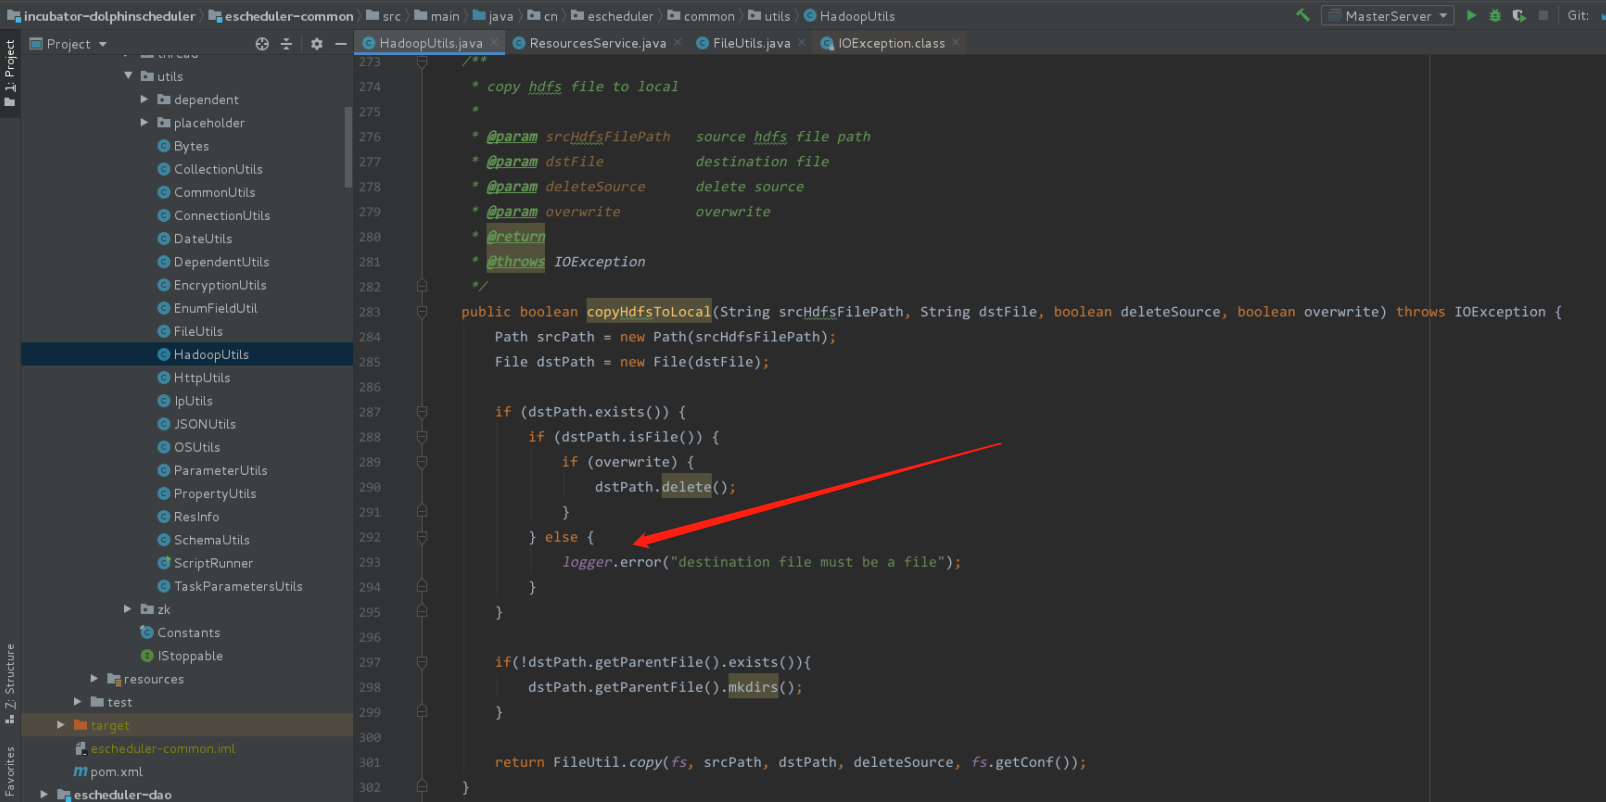Fold the copyHdfsToLocal method at line 283
Screen dimensions: 1606x802
(422, 311)
